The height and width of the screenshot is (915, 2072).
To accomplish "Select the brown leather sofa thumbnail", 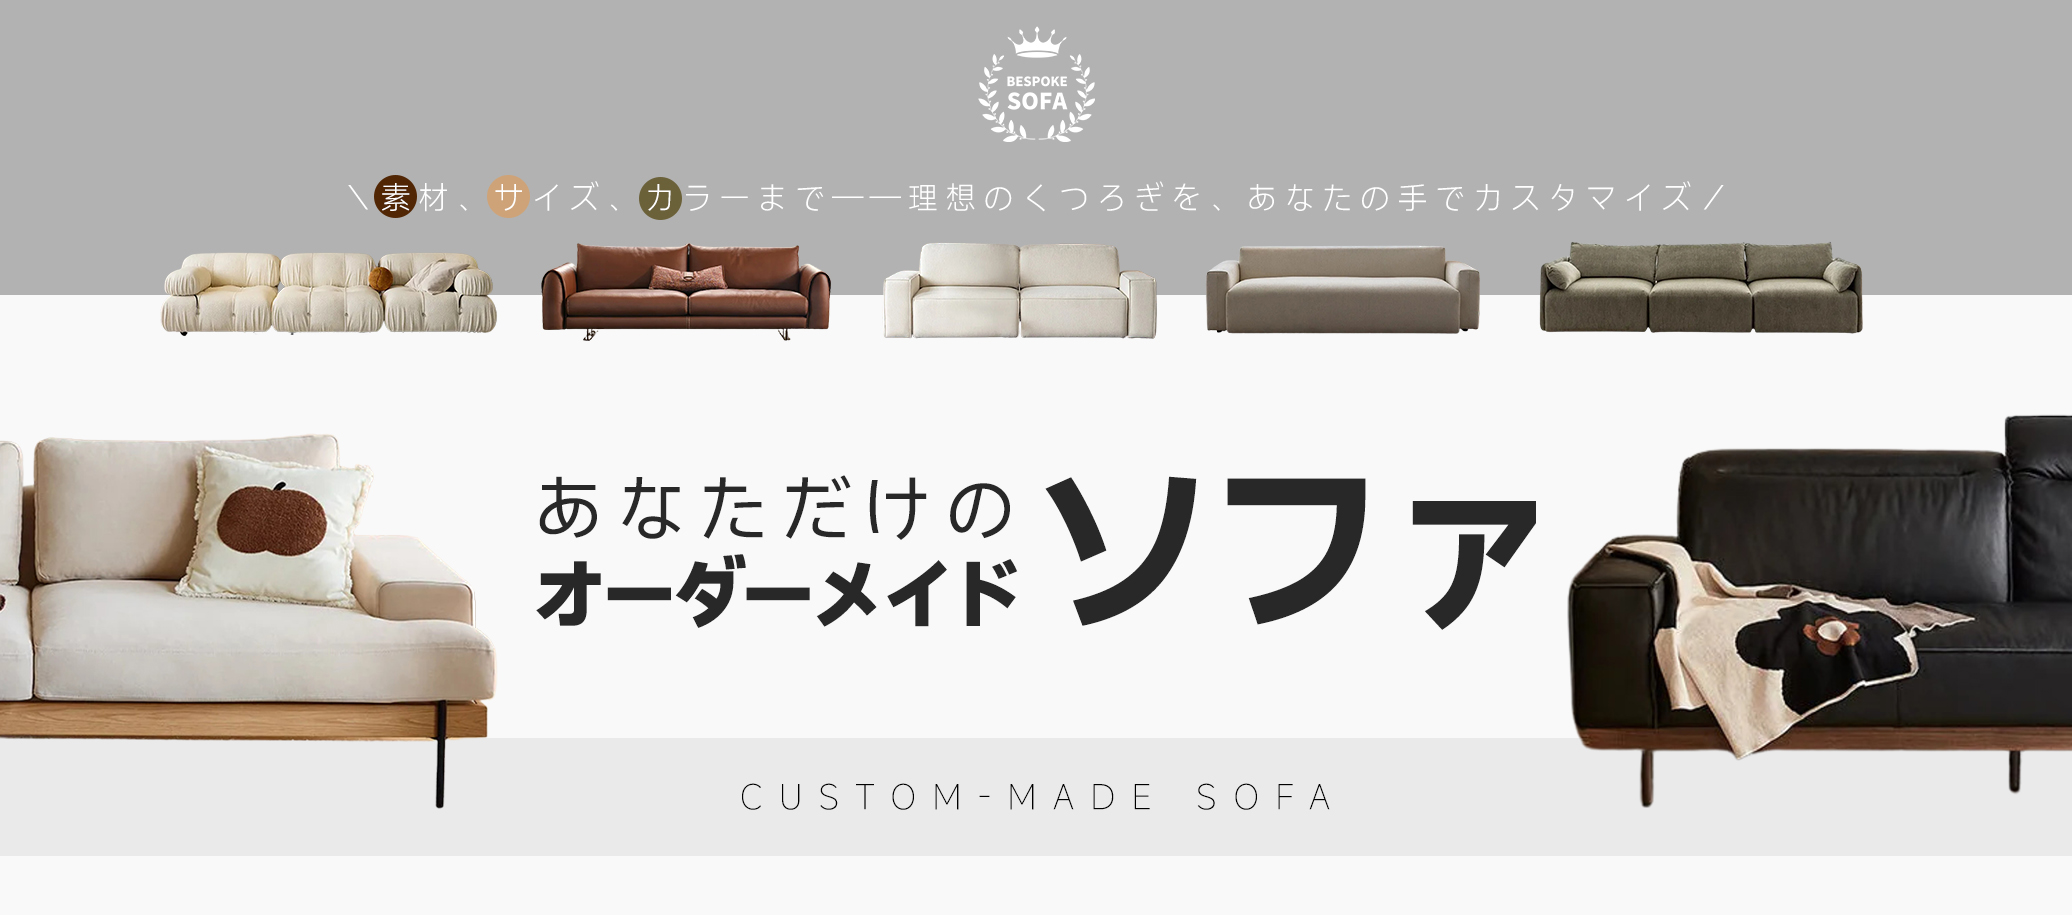I will click(686, 291).
